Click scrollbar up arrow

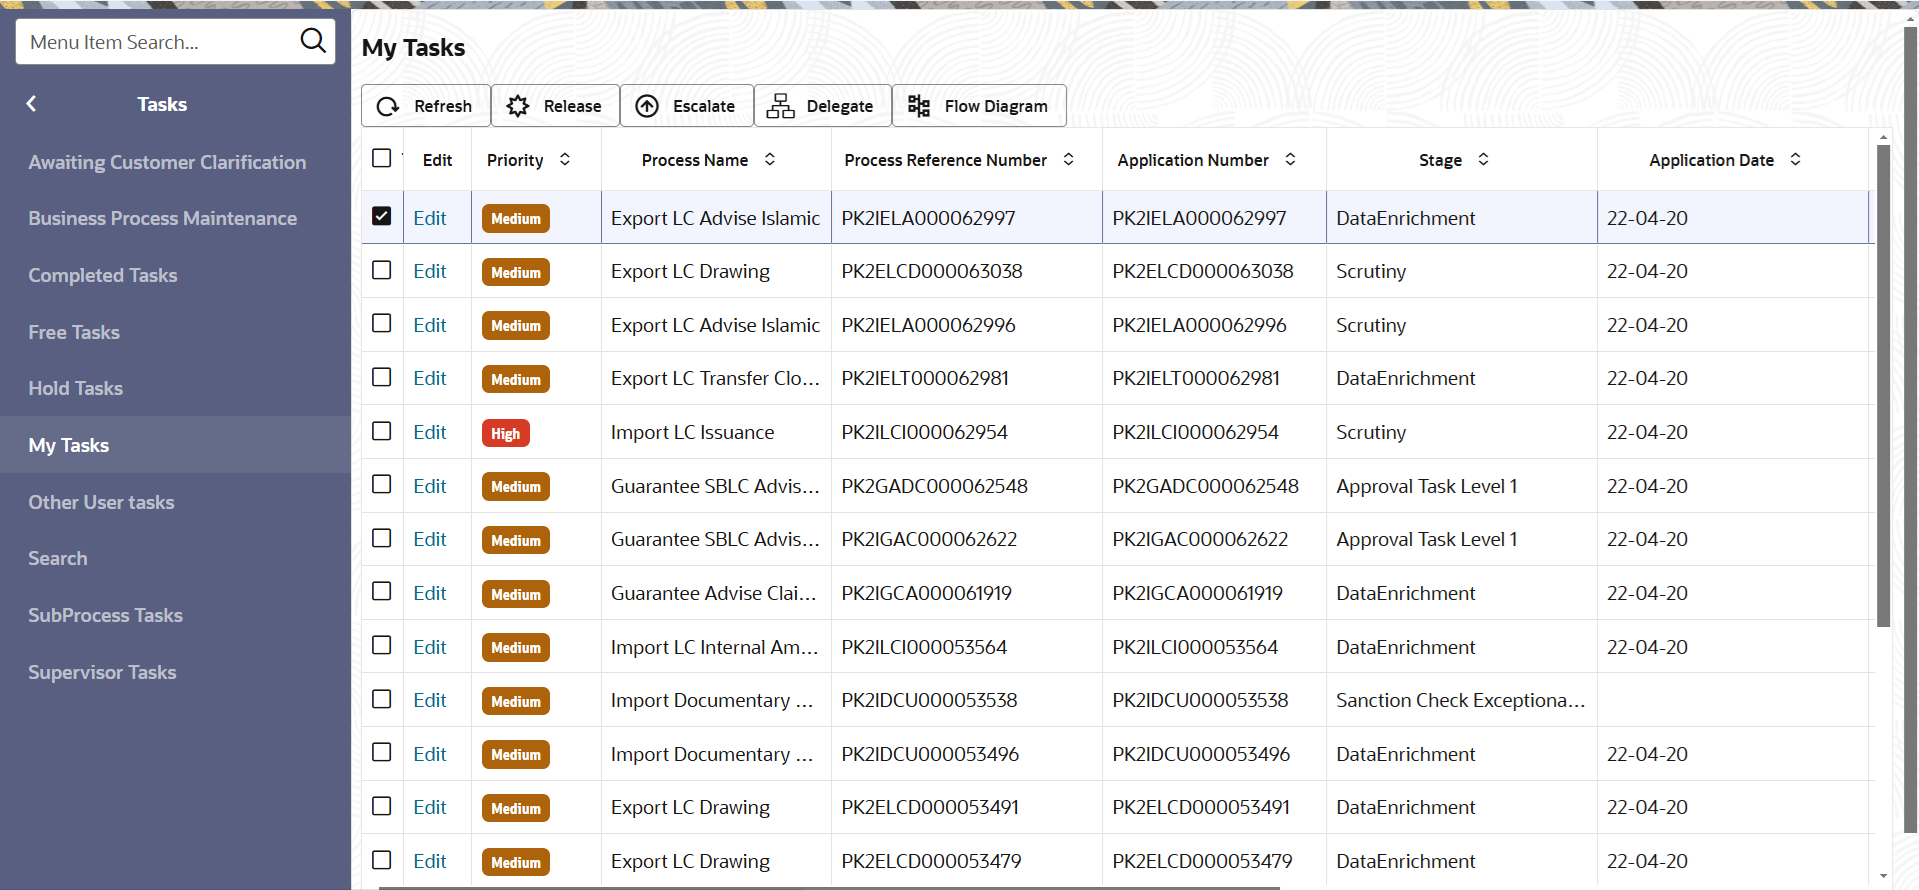point(1883,137)
